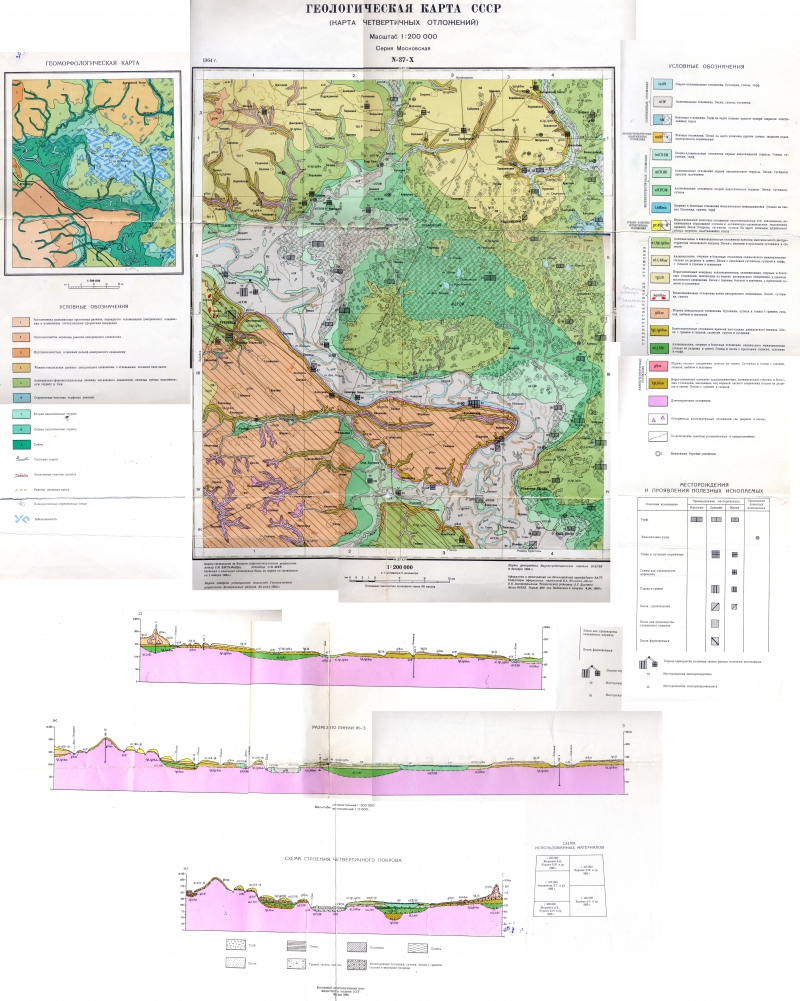Screen dimensions: 800x1001
Task: Click the red hatched line symbol in left legend
Action: point(22,474)
